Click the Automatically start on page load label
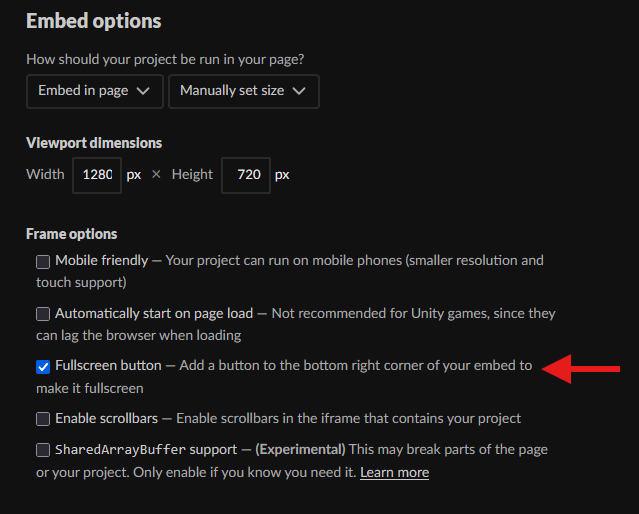Viewport: 639px width, 514px height. [154, 313]
